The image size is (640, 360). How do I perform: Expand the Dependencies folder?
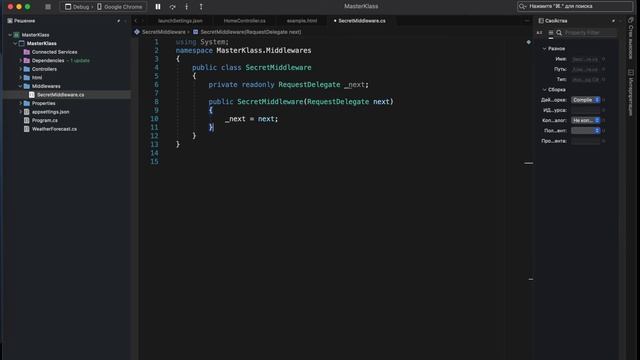pos(20,60)
